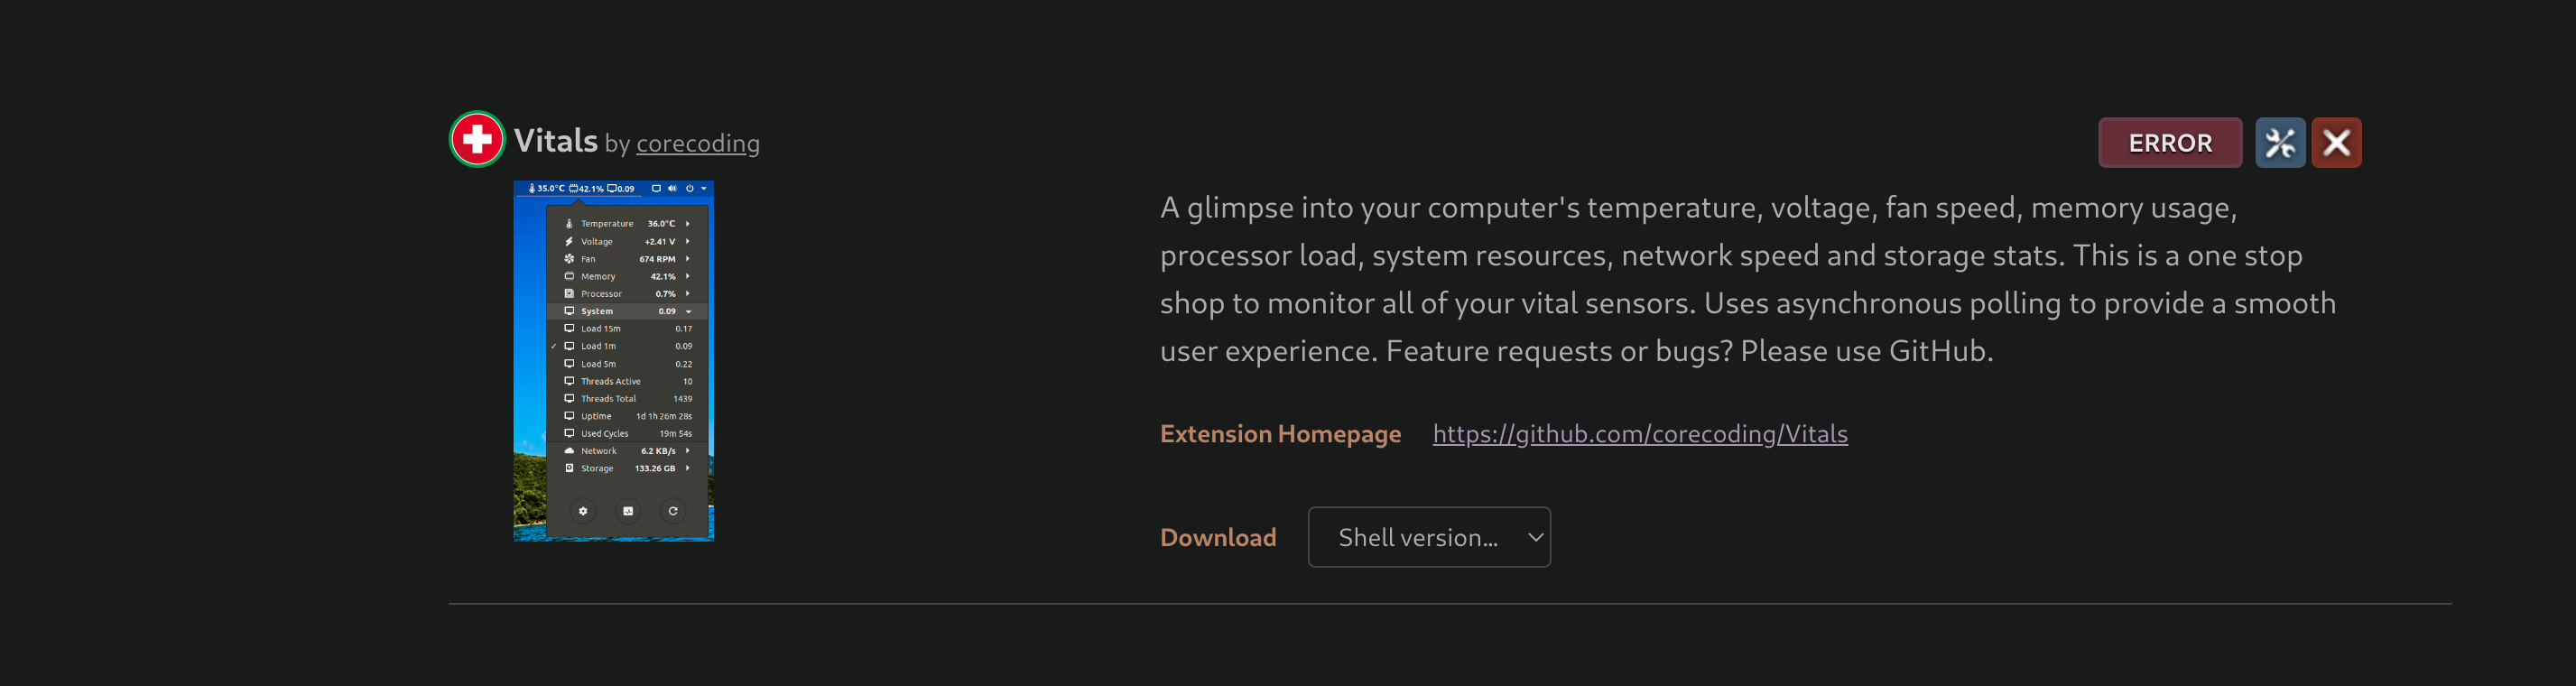Expand the Memory submenu arrow
Image resolution: width=2576 pixels, height=686 pixels.
[688, 277]
